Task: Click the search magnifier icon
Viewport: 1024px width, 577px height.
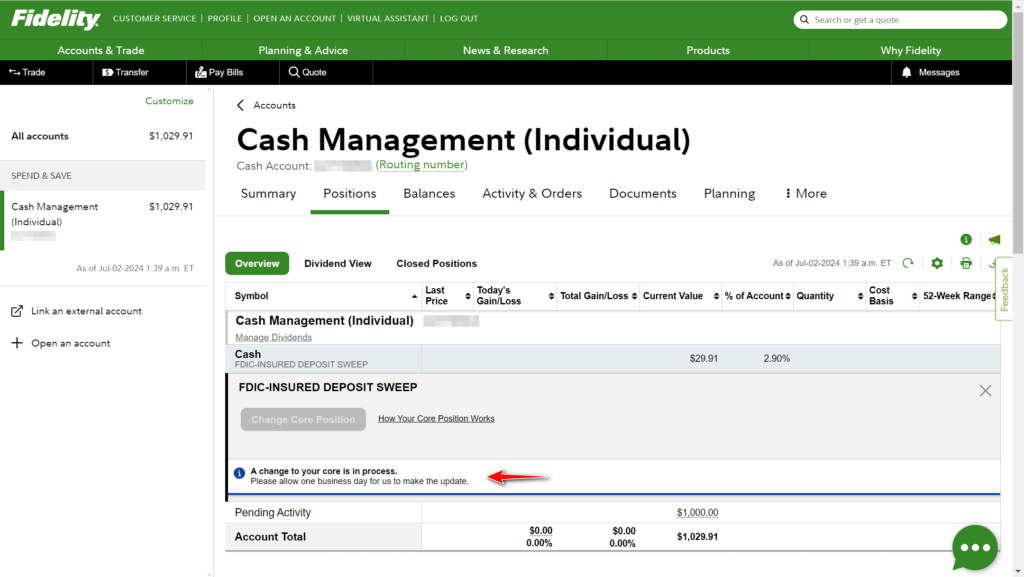Action: point(805,20)
